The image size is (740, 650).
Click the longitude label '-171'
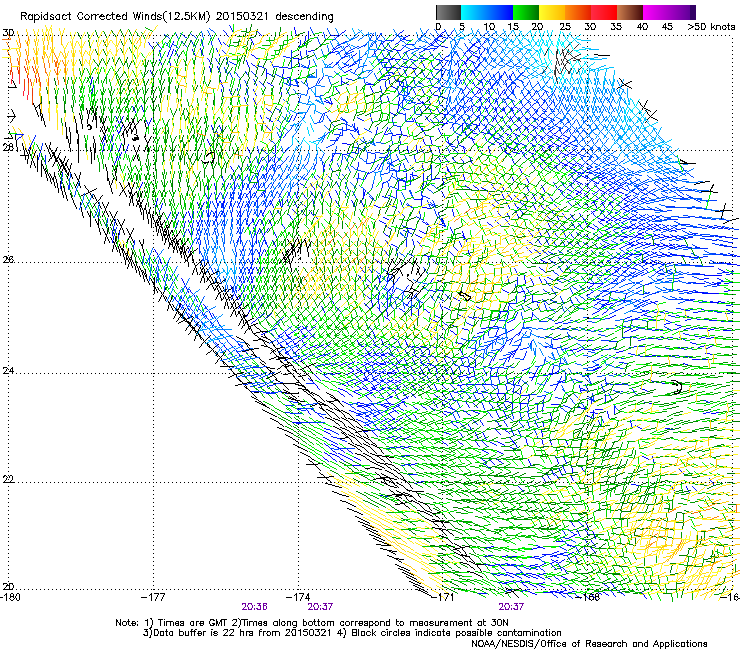pos(443,597)
